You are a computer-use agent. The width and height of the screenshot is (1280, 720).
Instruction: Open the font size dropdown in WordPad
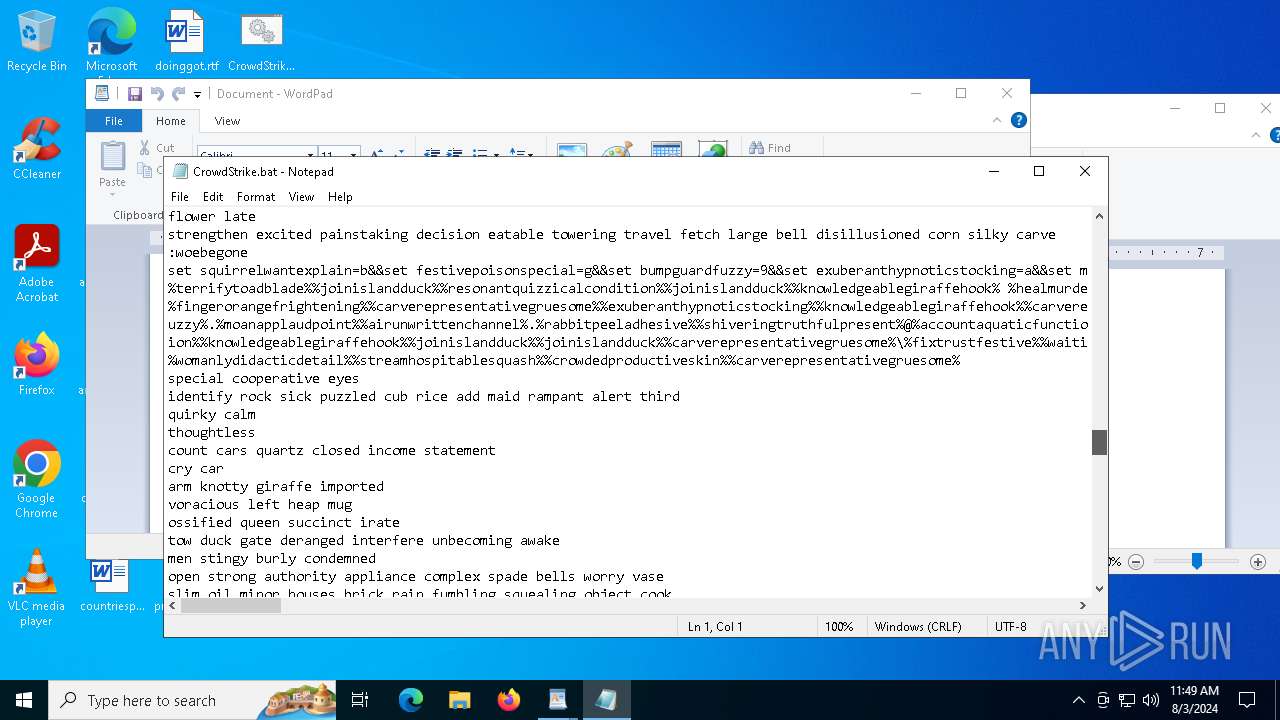353,155
